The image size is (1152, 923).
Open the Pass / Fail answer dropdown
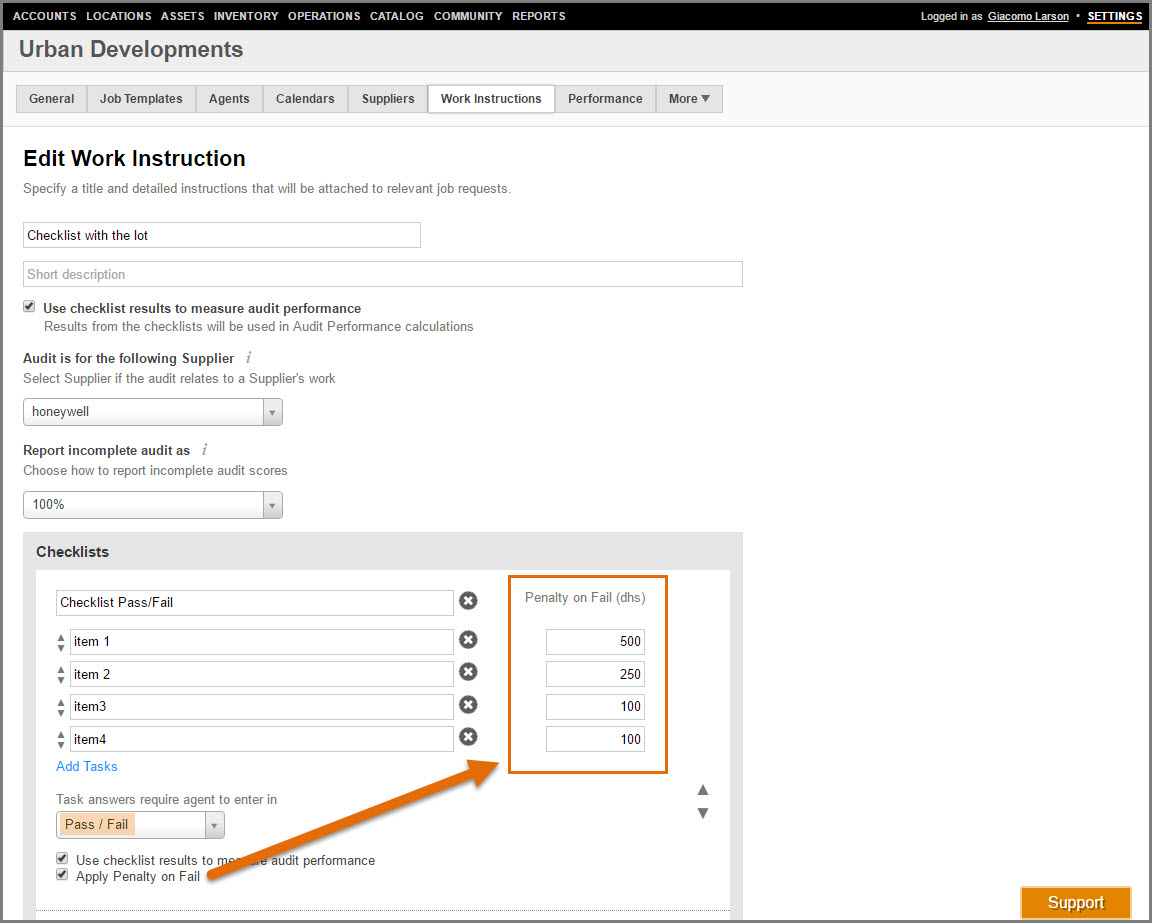[x=140, y=825]
